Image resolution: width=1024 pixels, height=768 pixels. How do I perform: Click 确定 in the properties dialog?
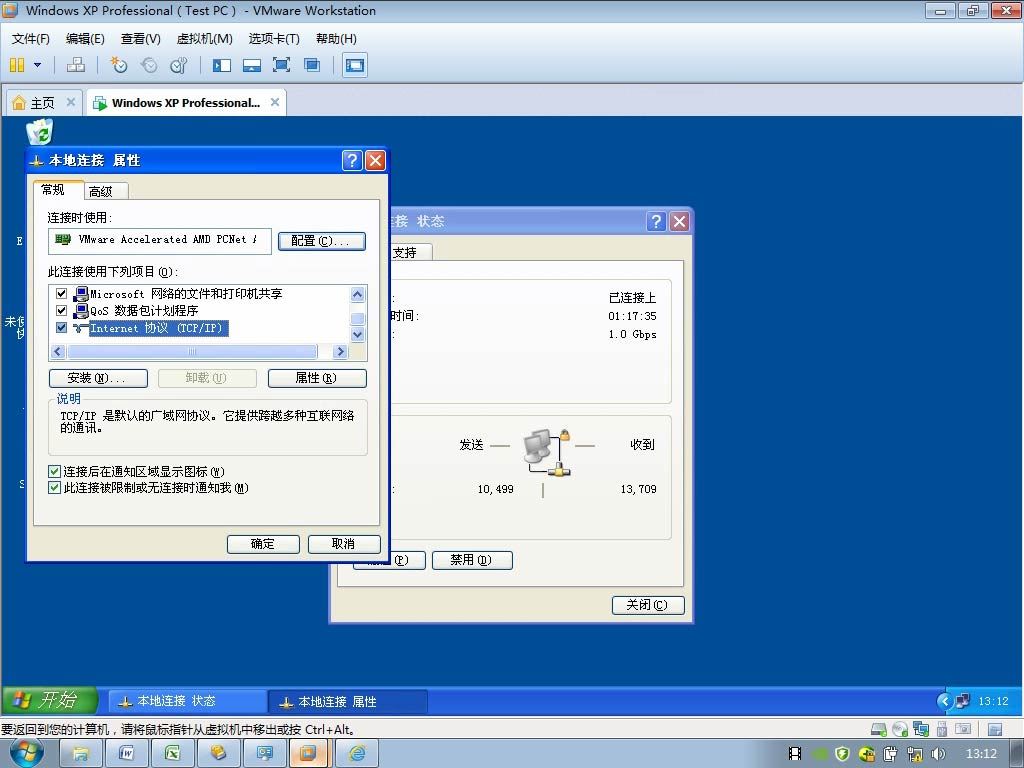263,544
